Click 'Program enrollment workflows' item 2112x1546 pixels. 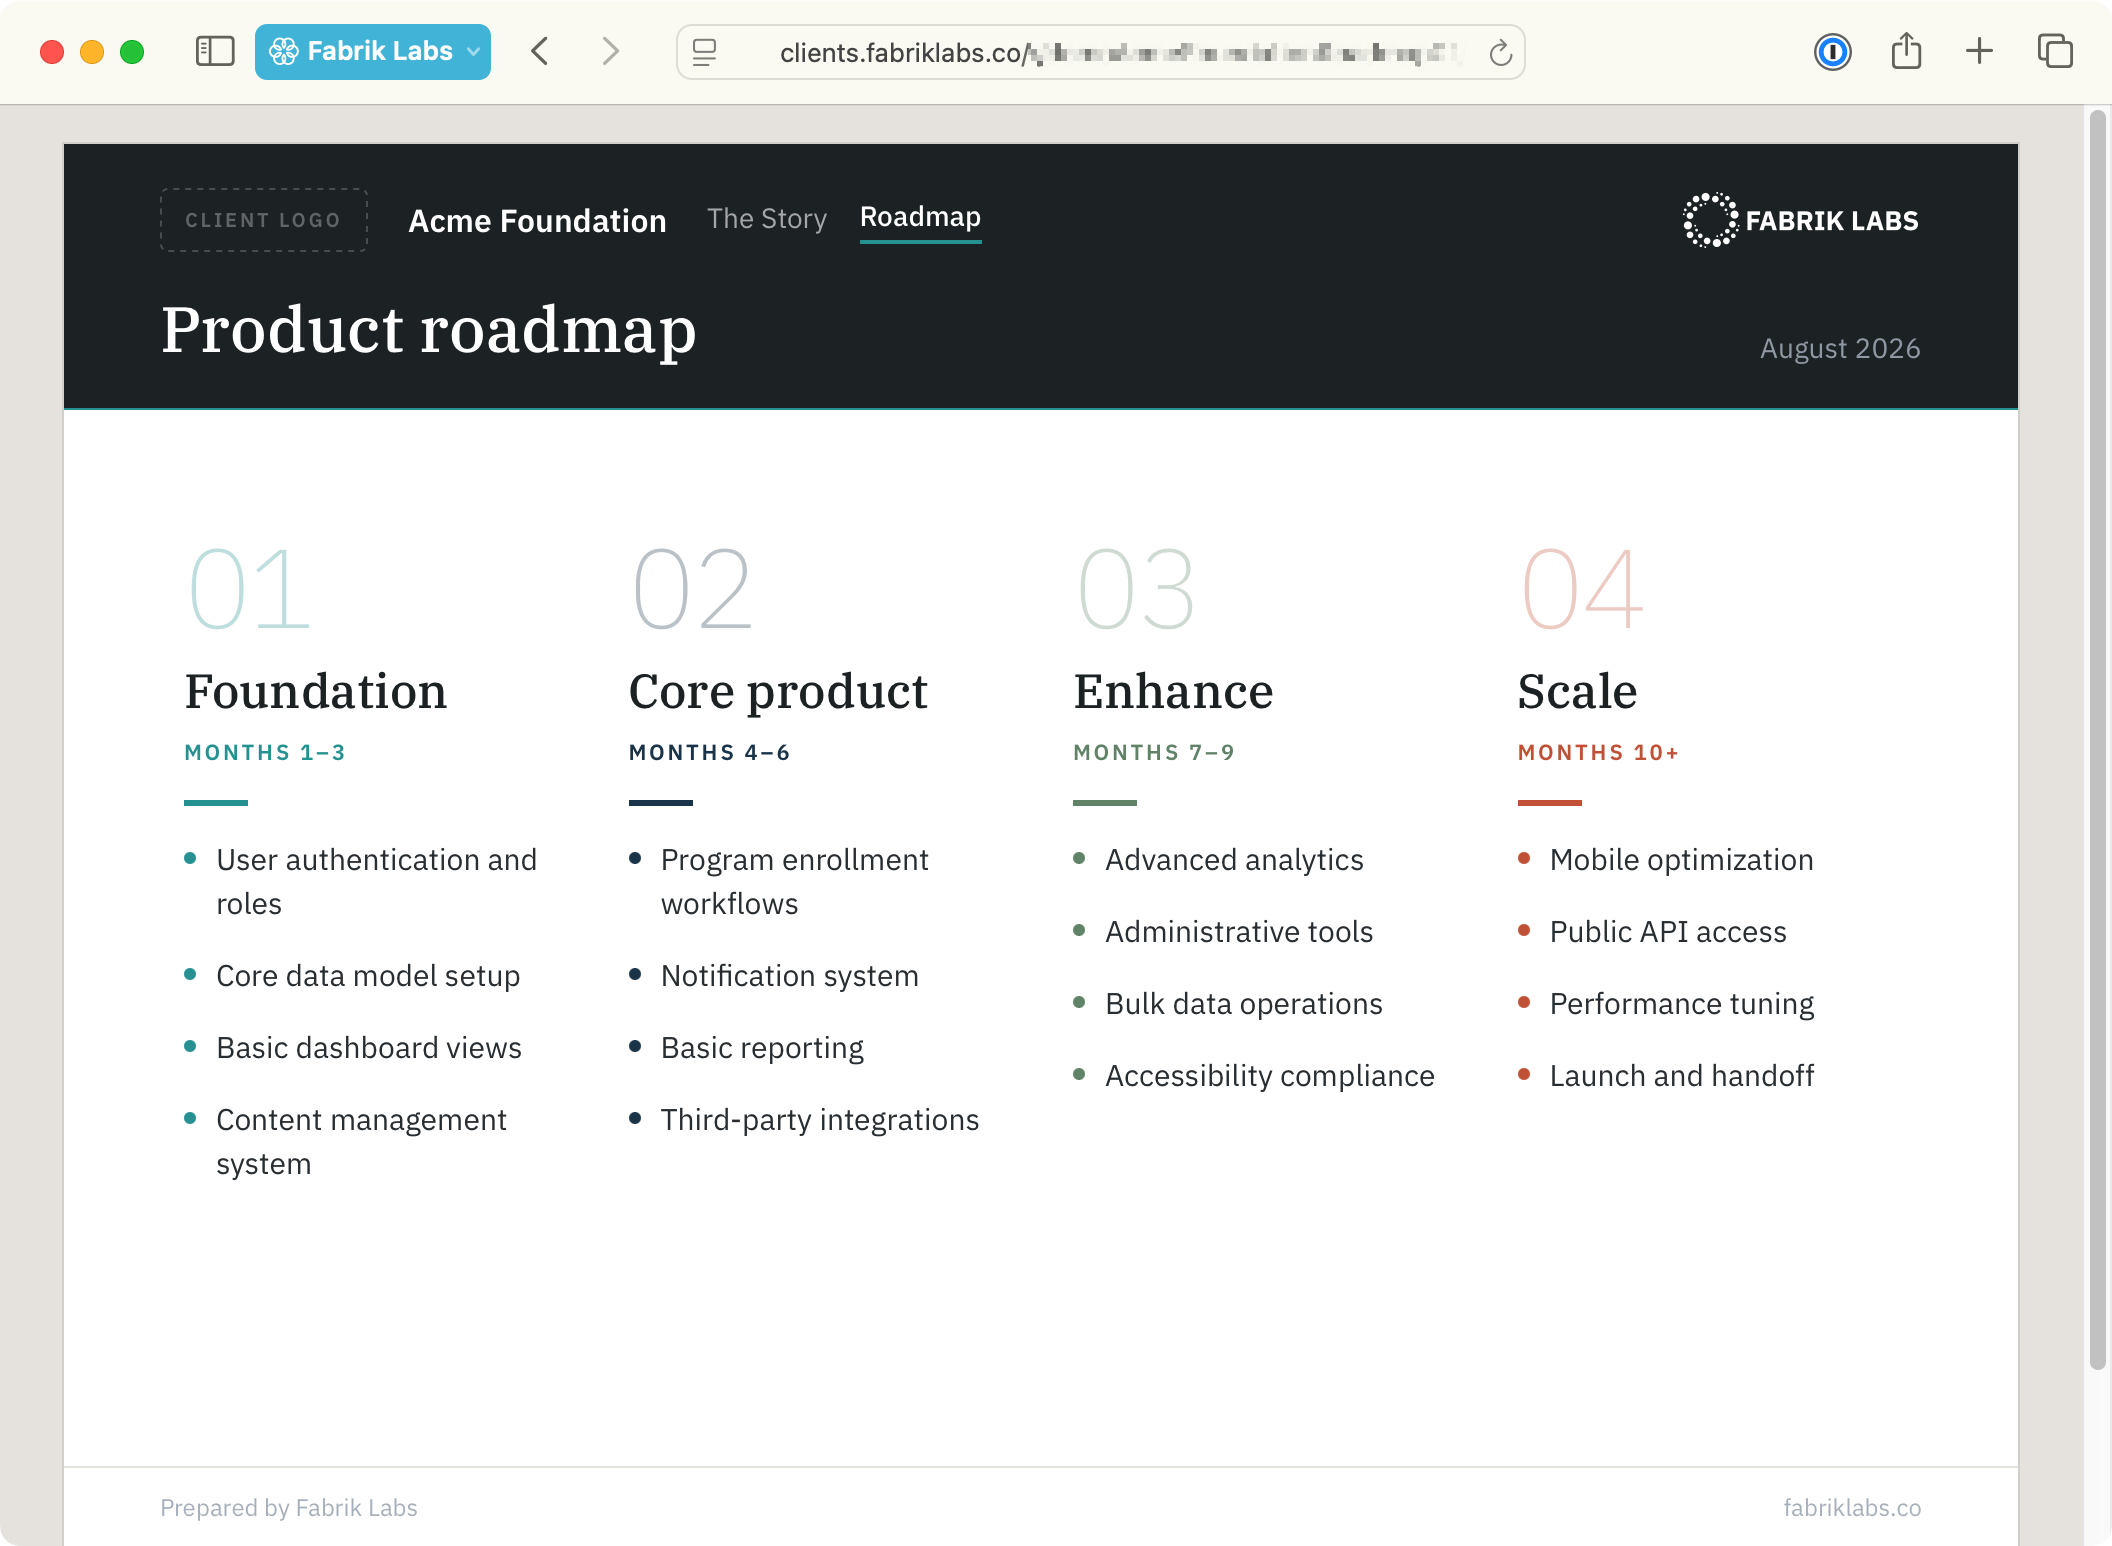(795, 882)
